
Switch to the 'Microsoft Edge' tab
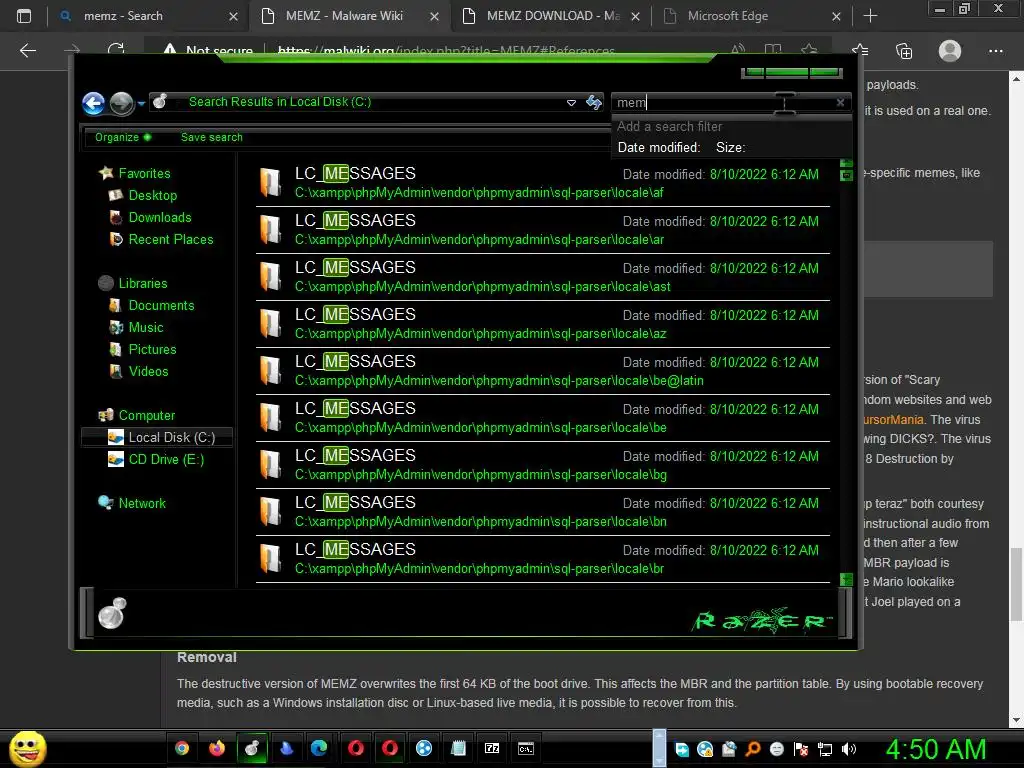(752, 16)
